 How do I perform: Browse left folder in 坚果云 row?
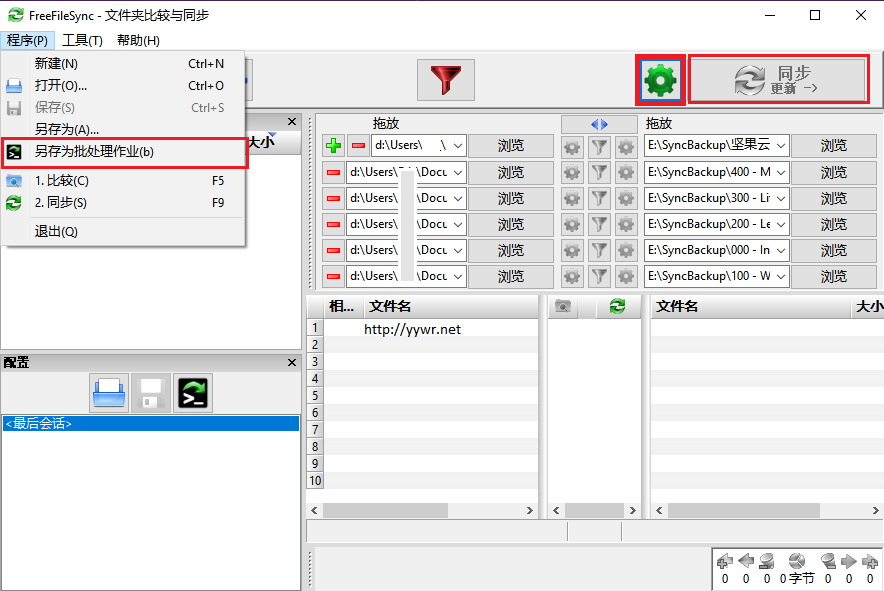[x=511, y=145]
